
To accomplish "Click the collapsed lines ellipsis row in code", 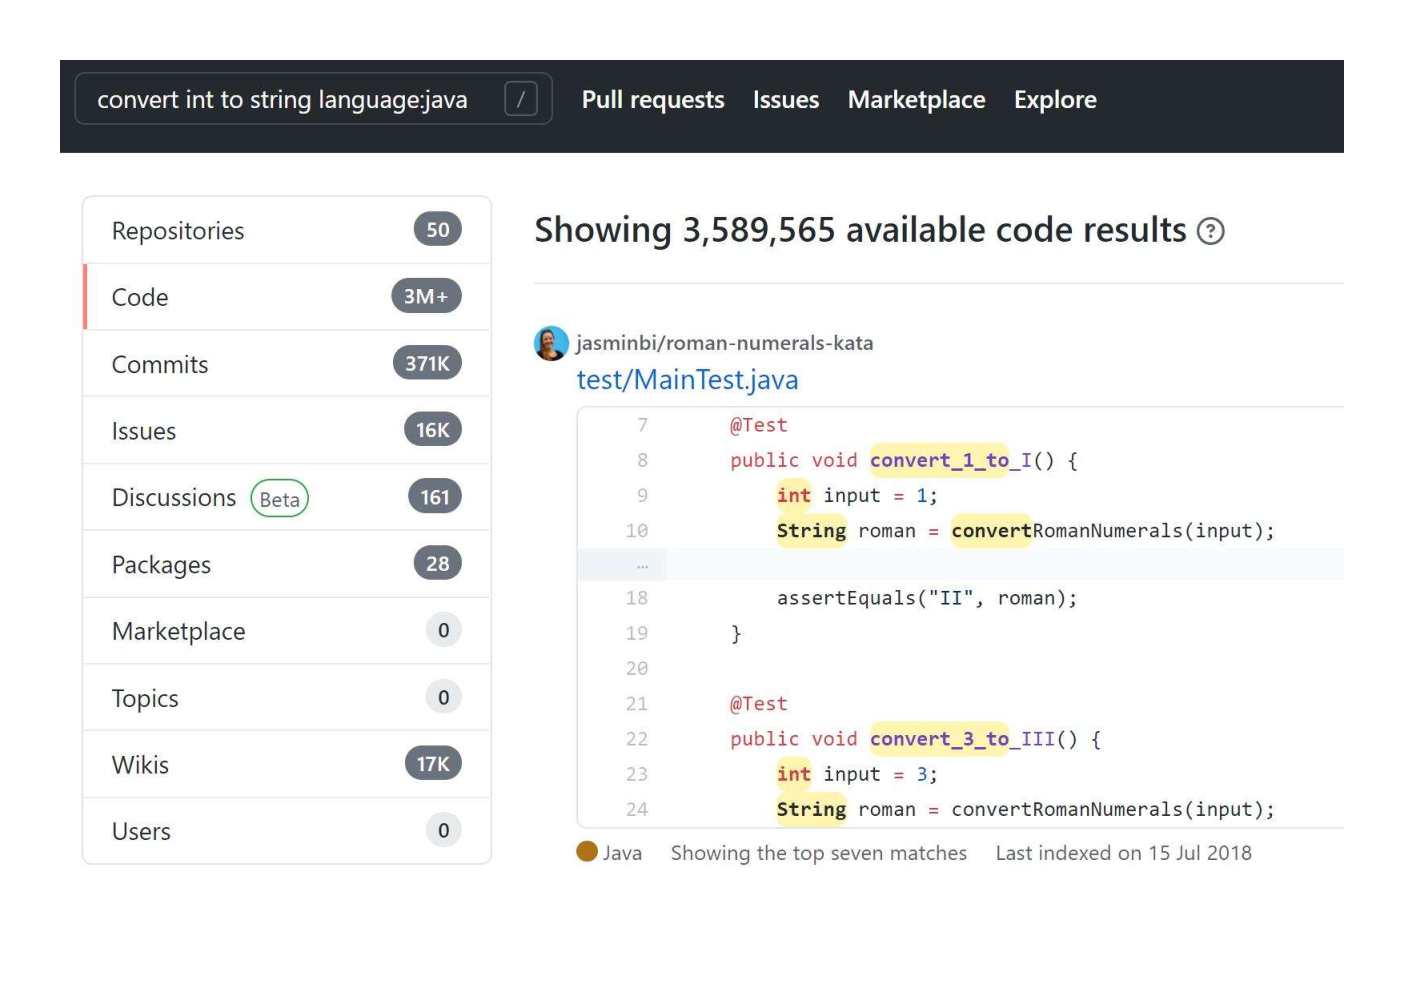I will click(960, 565).
